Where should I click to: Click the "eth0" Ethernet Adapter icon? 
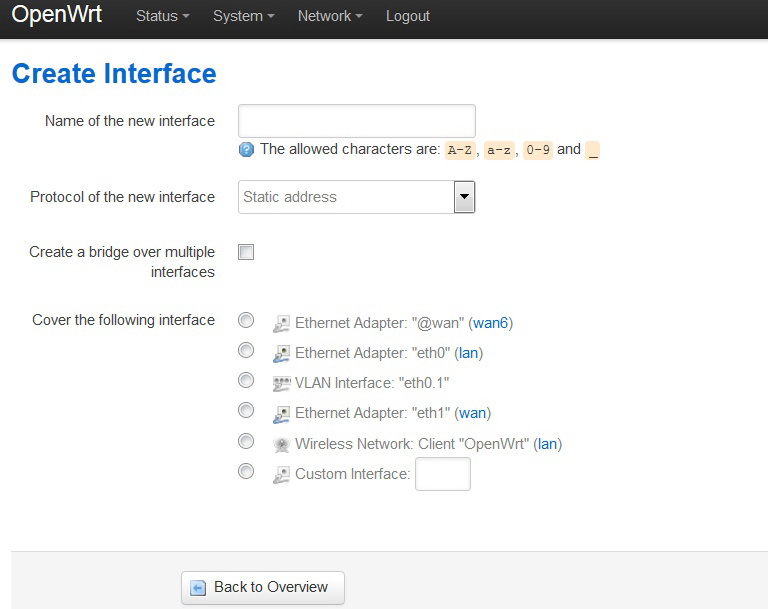[x=282, y=353]
